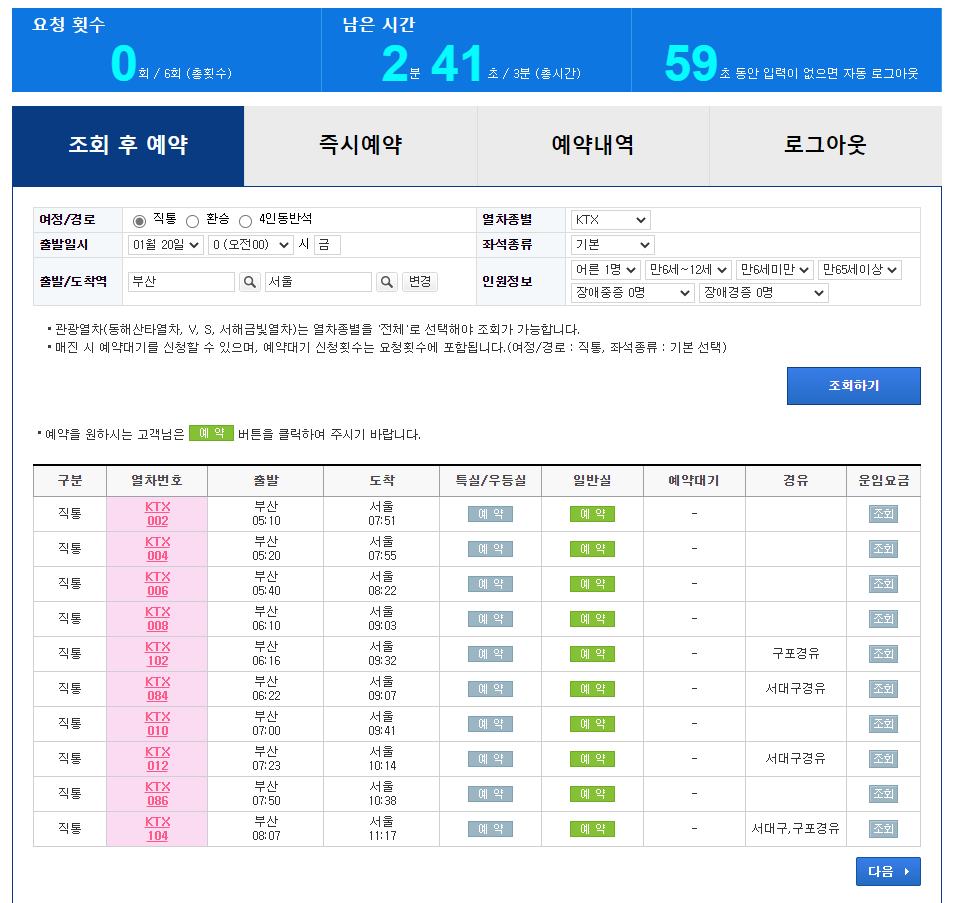This screenshot has height=903, width=958.
Task: Click the 조회하기 search button
Action: click(854, 386)
